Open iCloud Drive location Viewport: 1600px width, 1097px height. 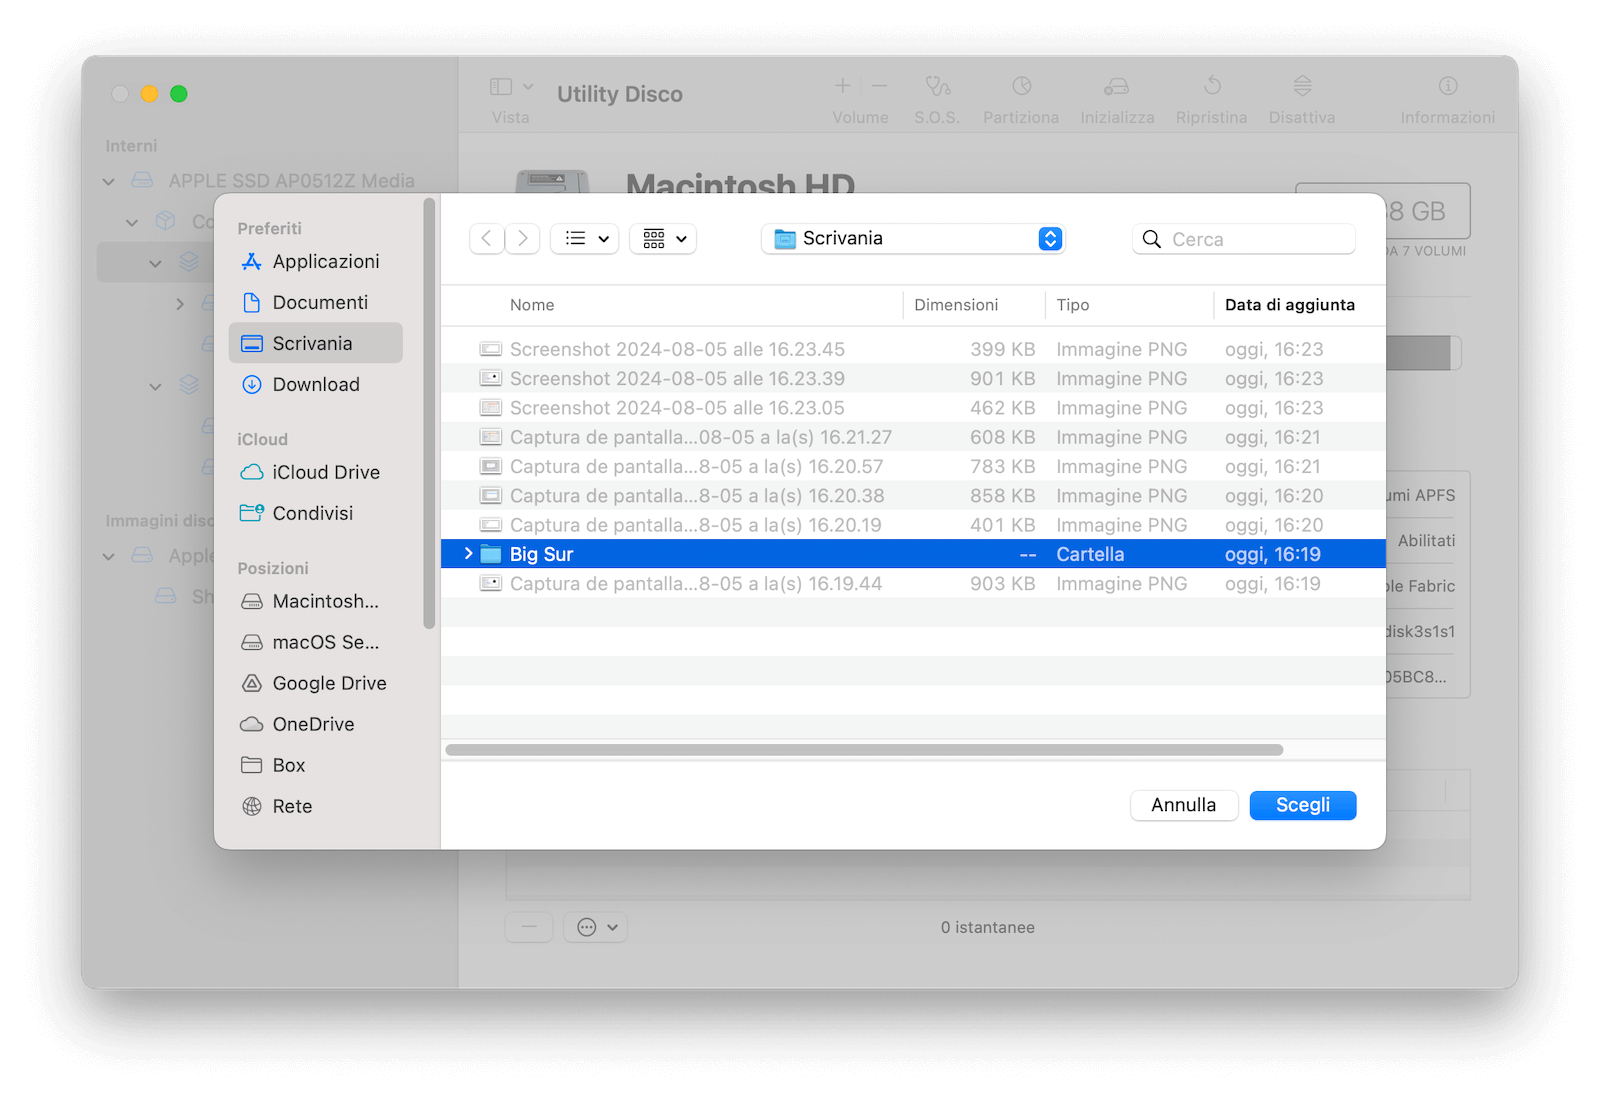coord(315,472)
